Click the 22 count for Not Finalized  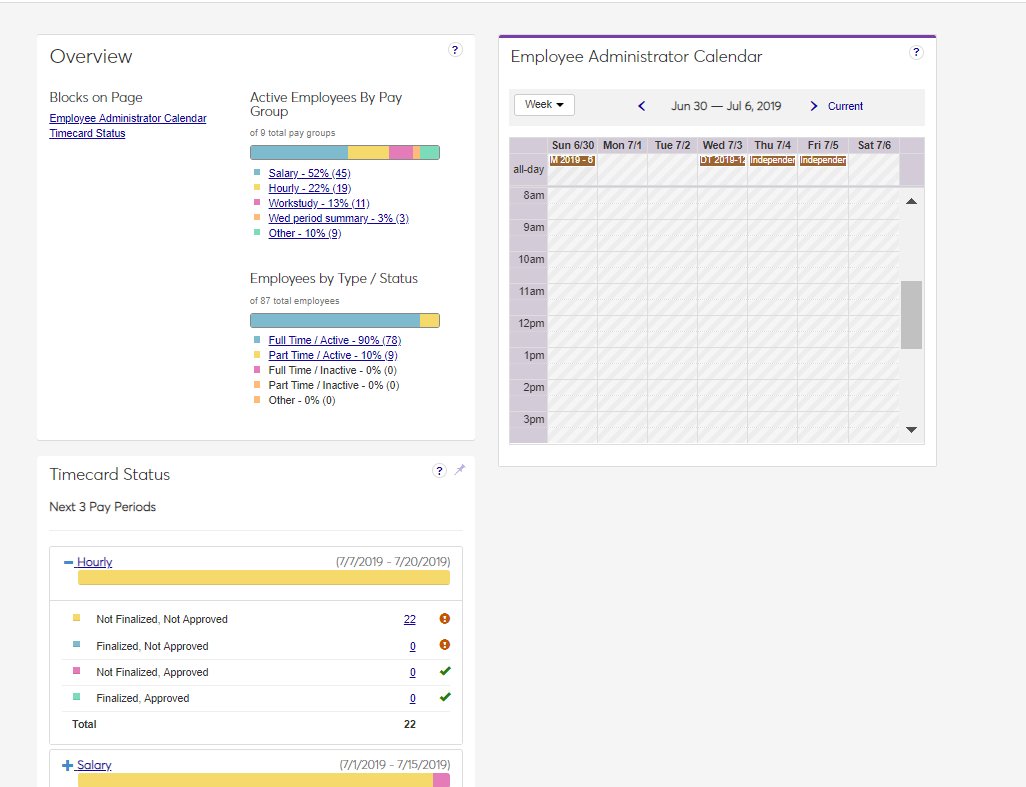tap(410, 620)
